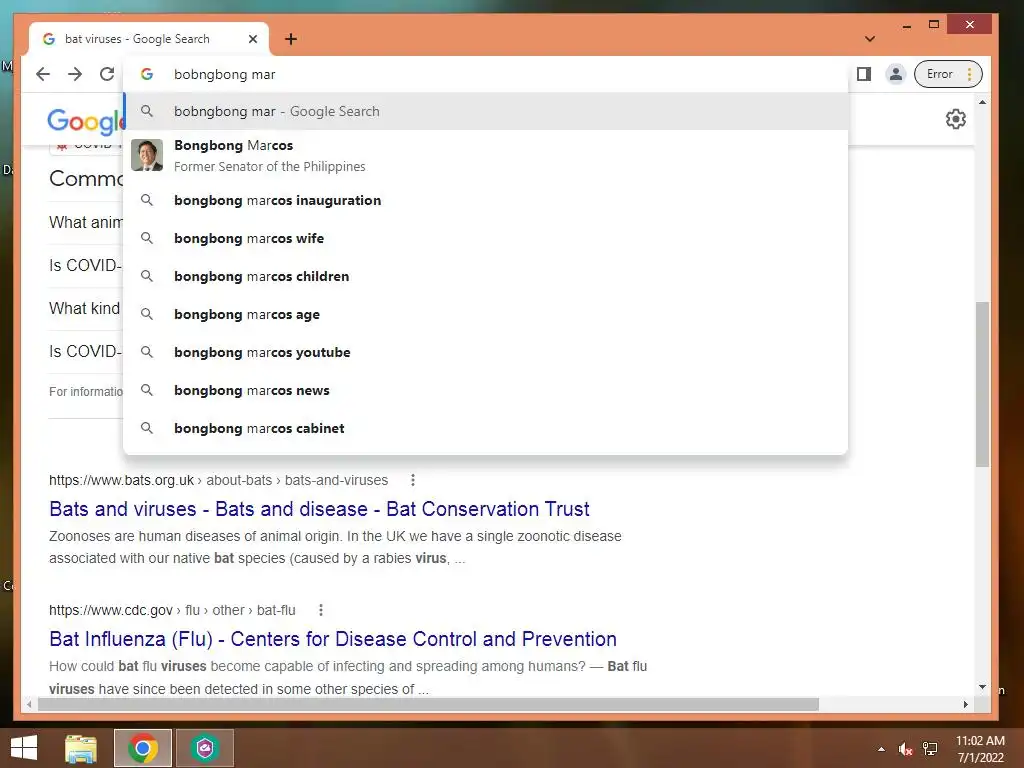
Task: Click search icon beside 'marcos inauguration' suggestion
Action: click(147, 200)
